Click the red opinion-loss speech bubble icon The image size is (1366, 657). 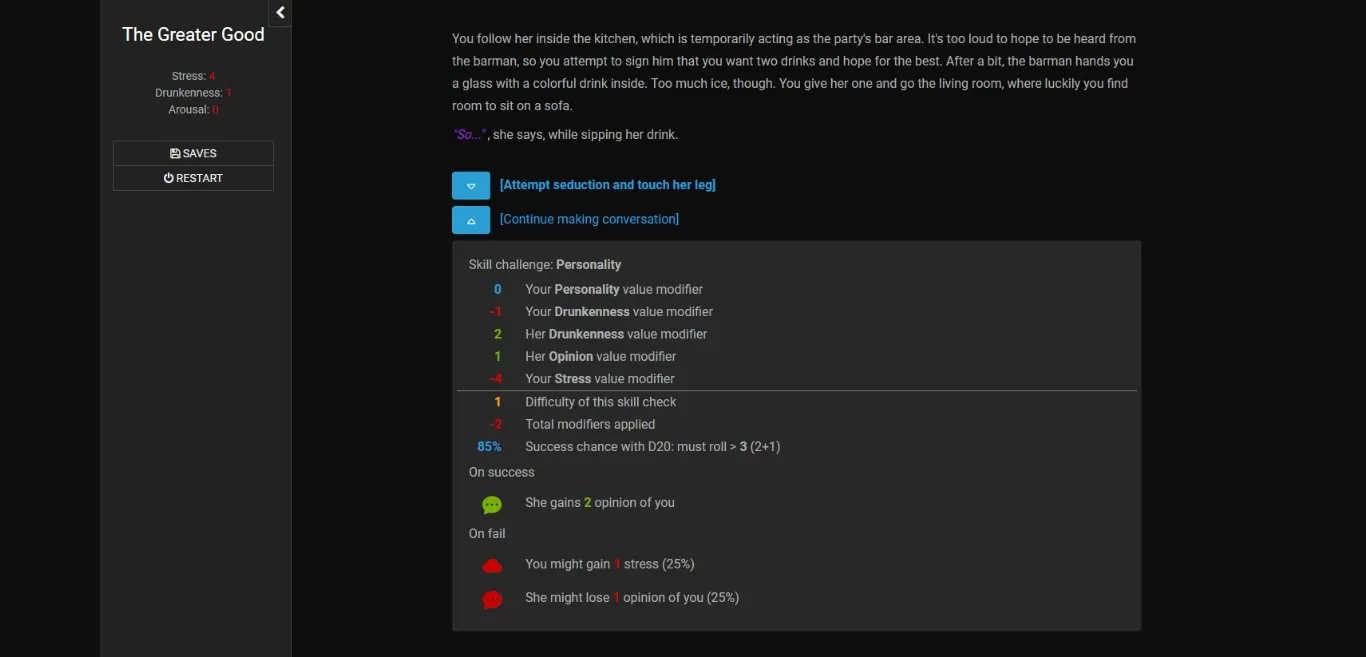pos(491,599)
